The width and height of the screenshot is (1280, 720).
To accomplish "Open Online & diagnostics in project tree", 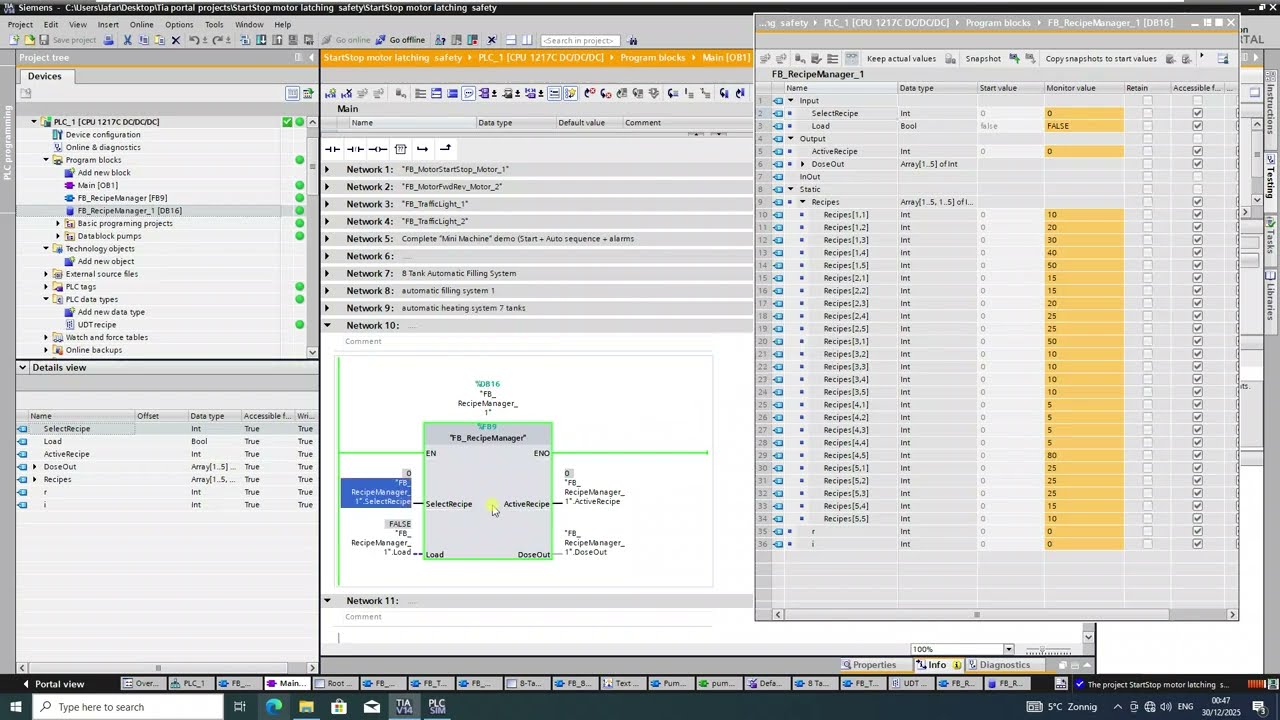I will click(103, 147).
